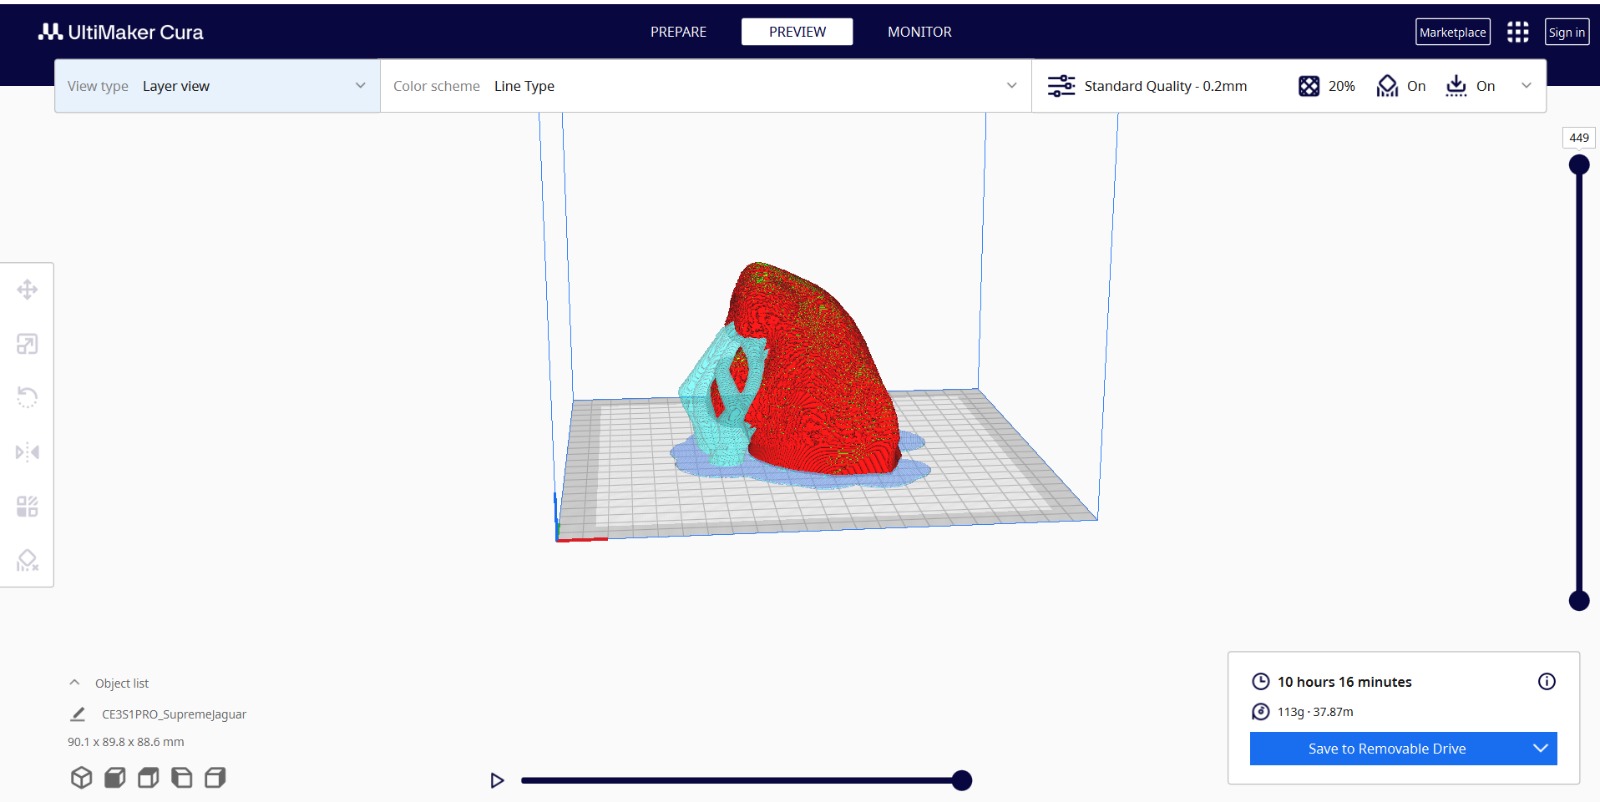
Task: Switch to the PREPARE stage
Action: pyautogui.click(x=678, y=32)
